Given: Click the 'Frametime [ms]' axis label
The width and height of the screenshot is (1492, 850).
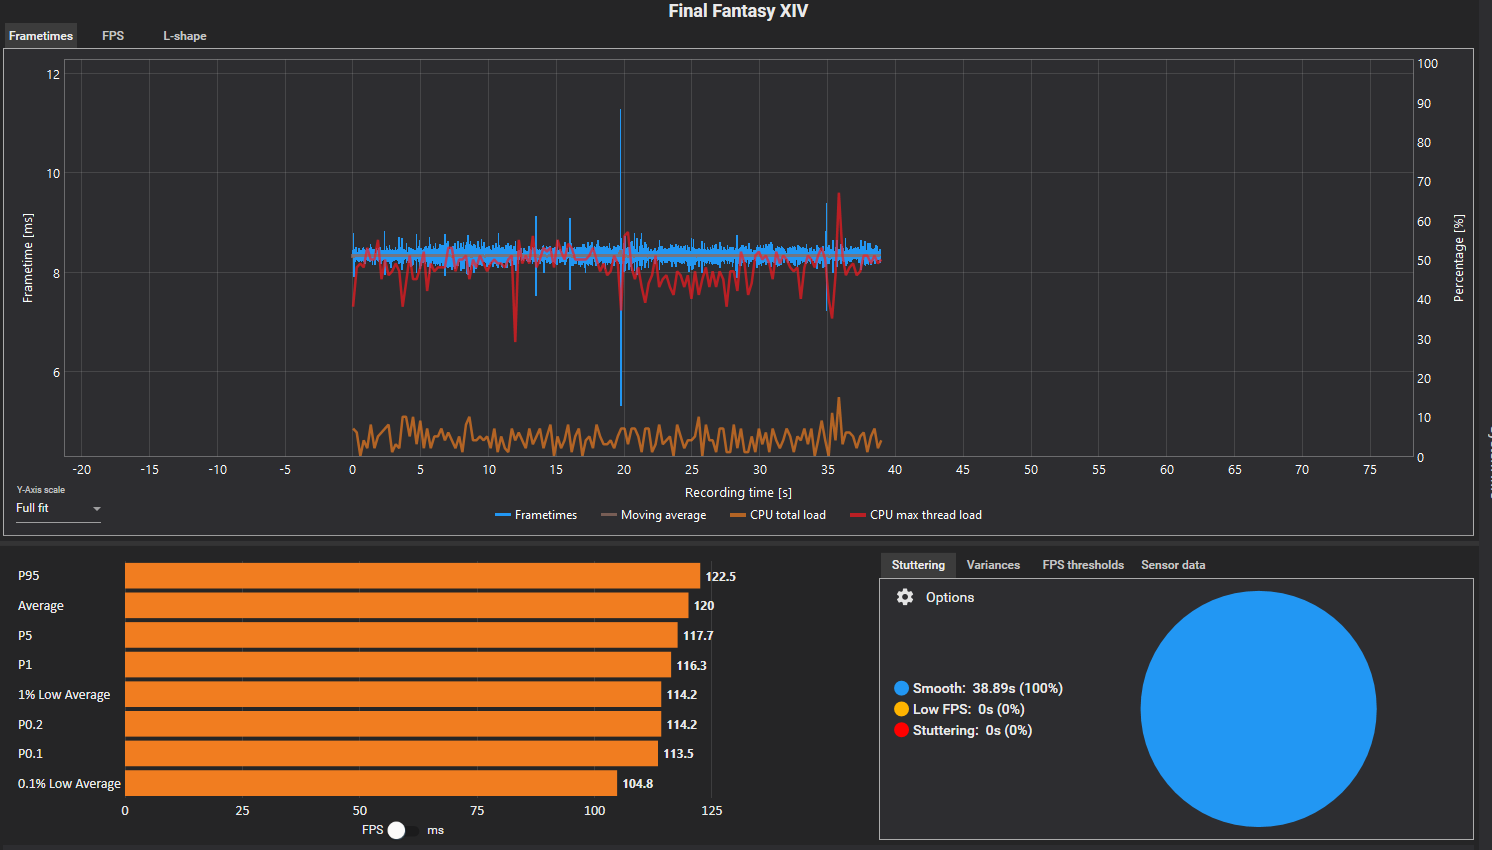Looking at the screenshot, I should coord(28,258).
